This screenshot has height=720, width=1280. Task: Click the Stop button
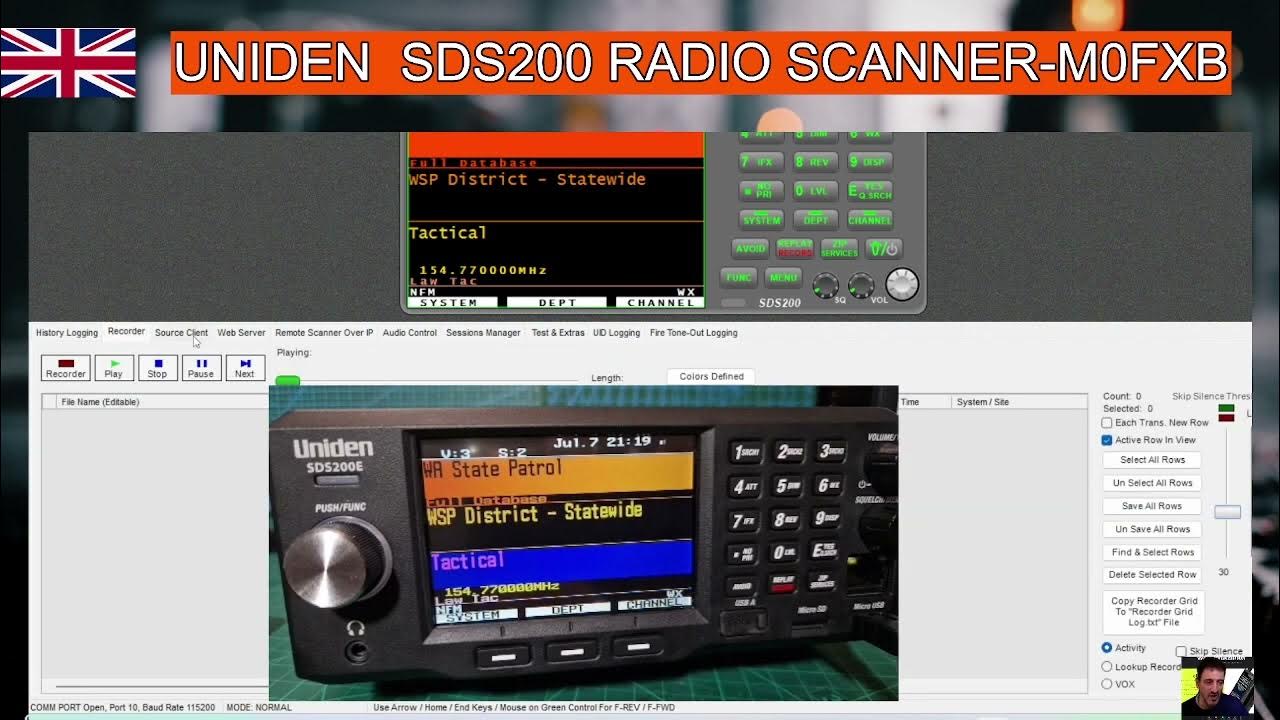click(157, 368)
